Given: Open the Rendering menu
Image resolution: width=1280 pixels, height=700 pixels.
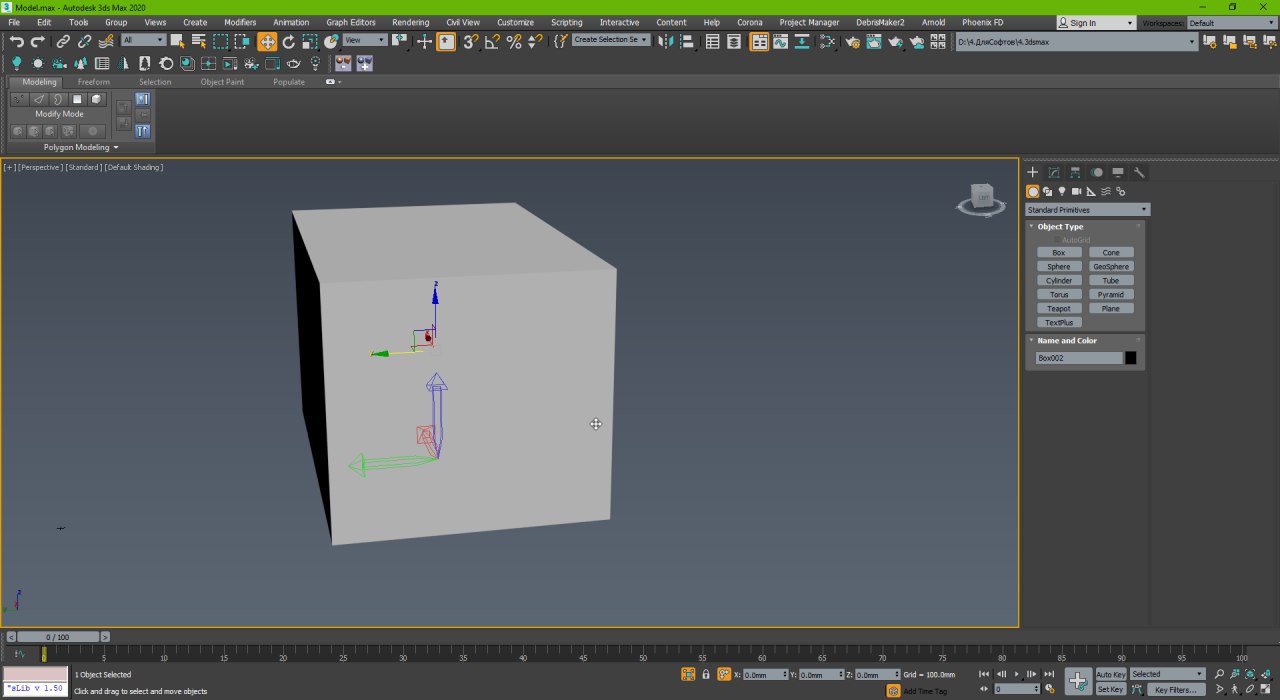Looking at the screenshot, I should coord(411,22).
